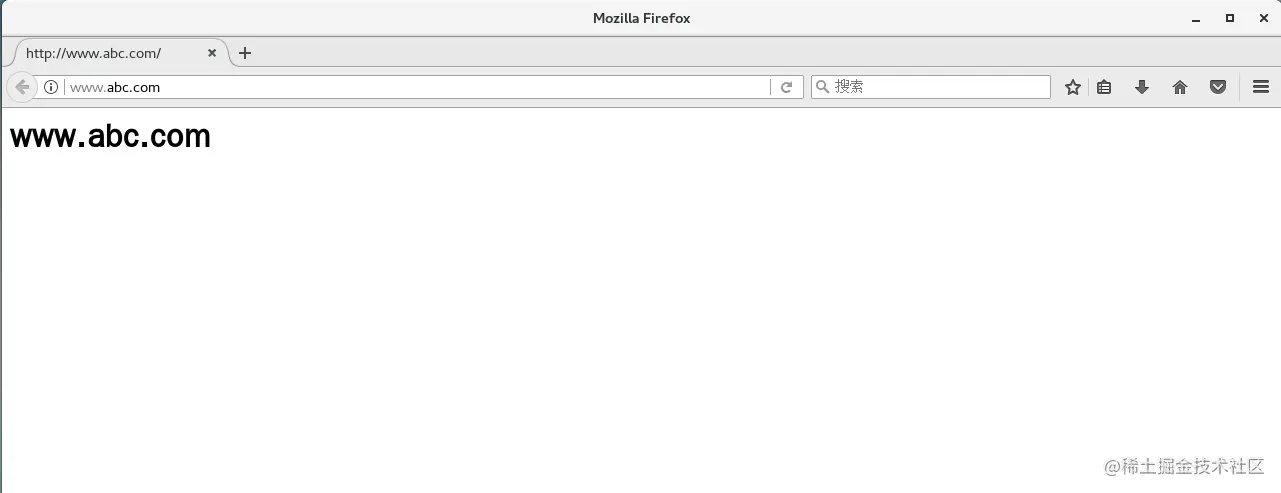Save the page to Pocket
This screenshot has width=1281, height=493.
point(1218,87)
